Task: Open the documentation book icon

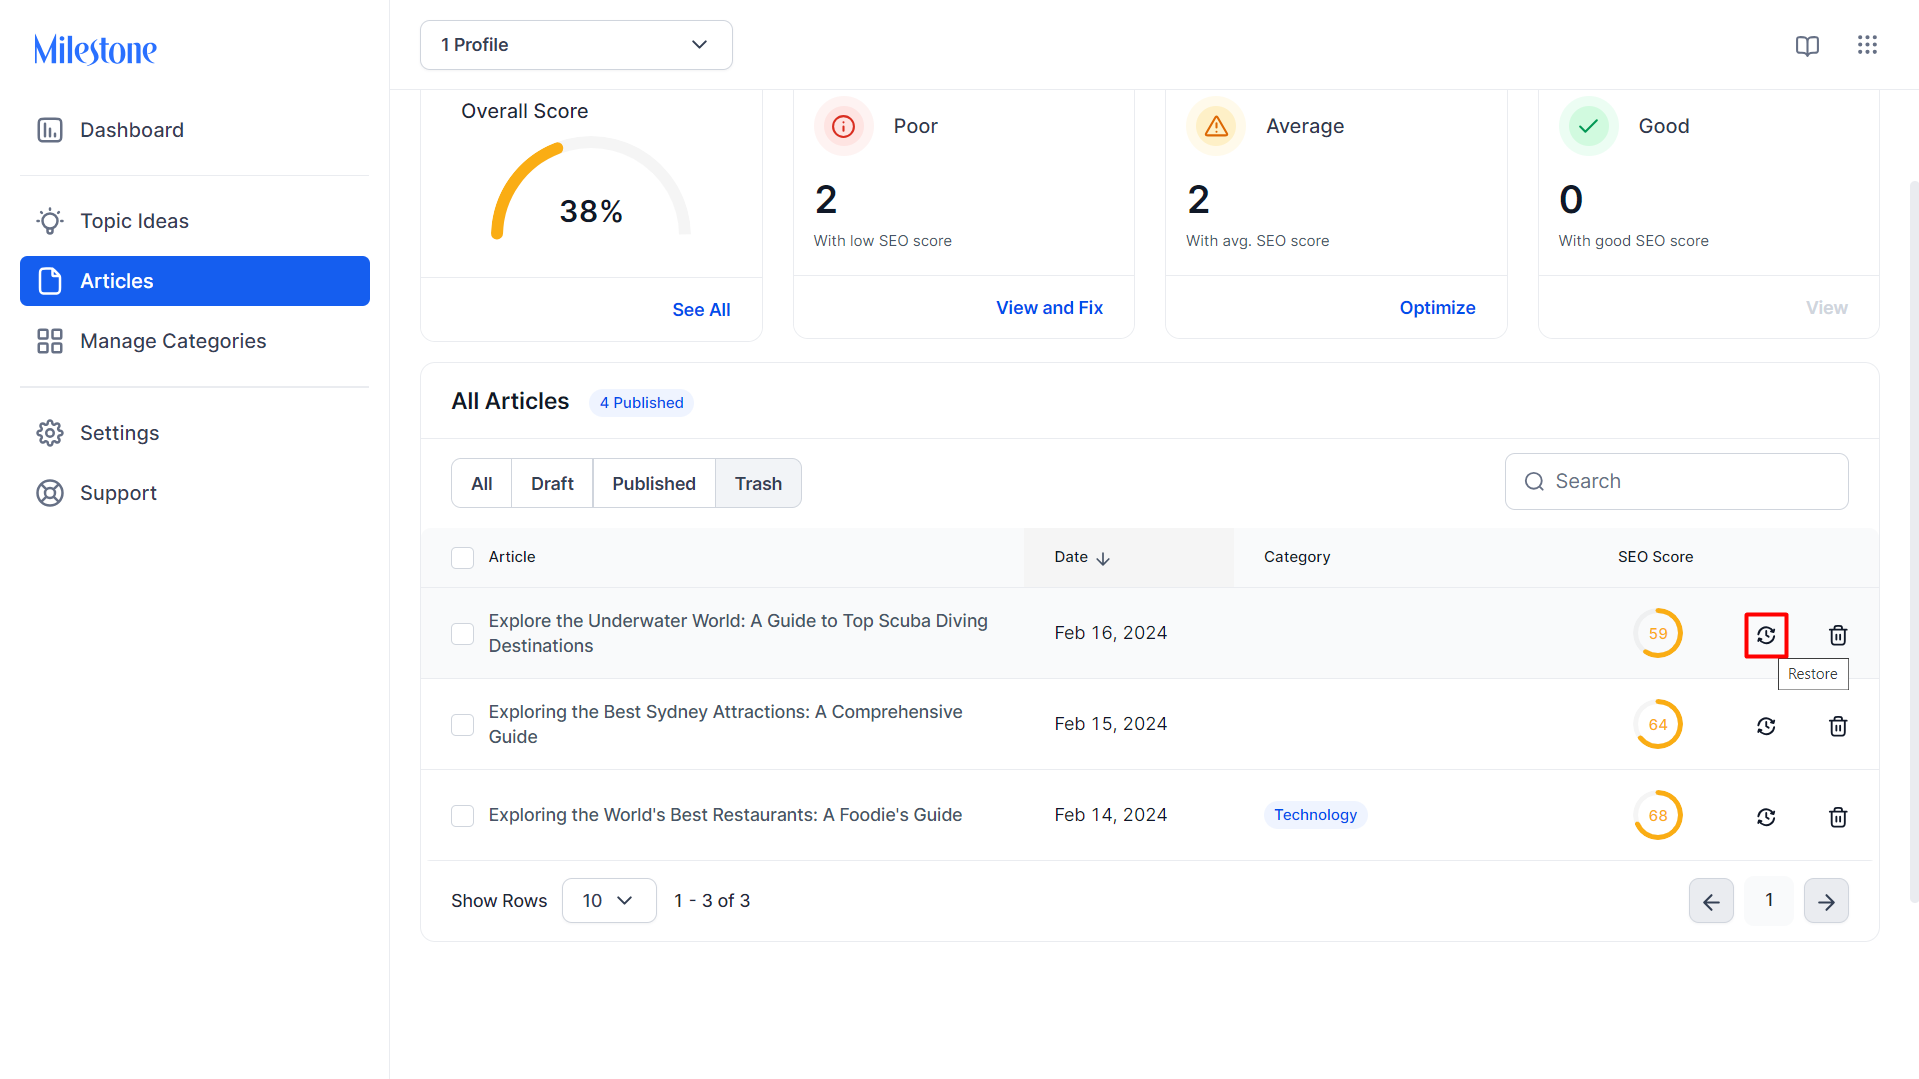Action: pos(1807,45)
